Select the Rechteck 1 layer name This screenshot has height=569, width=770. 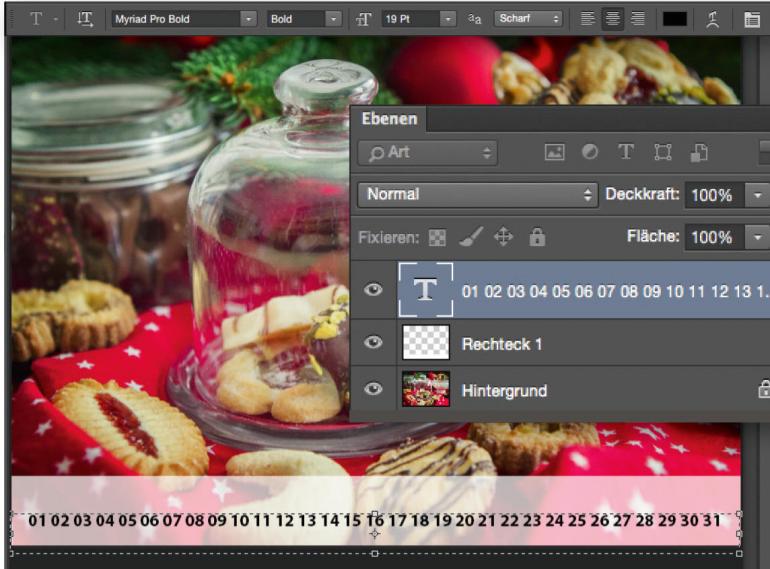tap(501, 344)
